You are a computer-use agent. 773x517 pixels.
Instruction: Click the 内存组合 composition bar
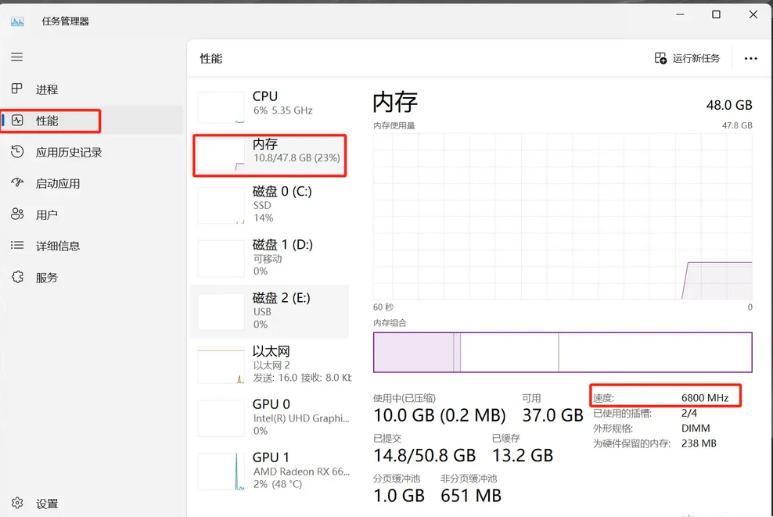click(562, 352)
